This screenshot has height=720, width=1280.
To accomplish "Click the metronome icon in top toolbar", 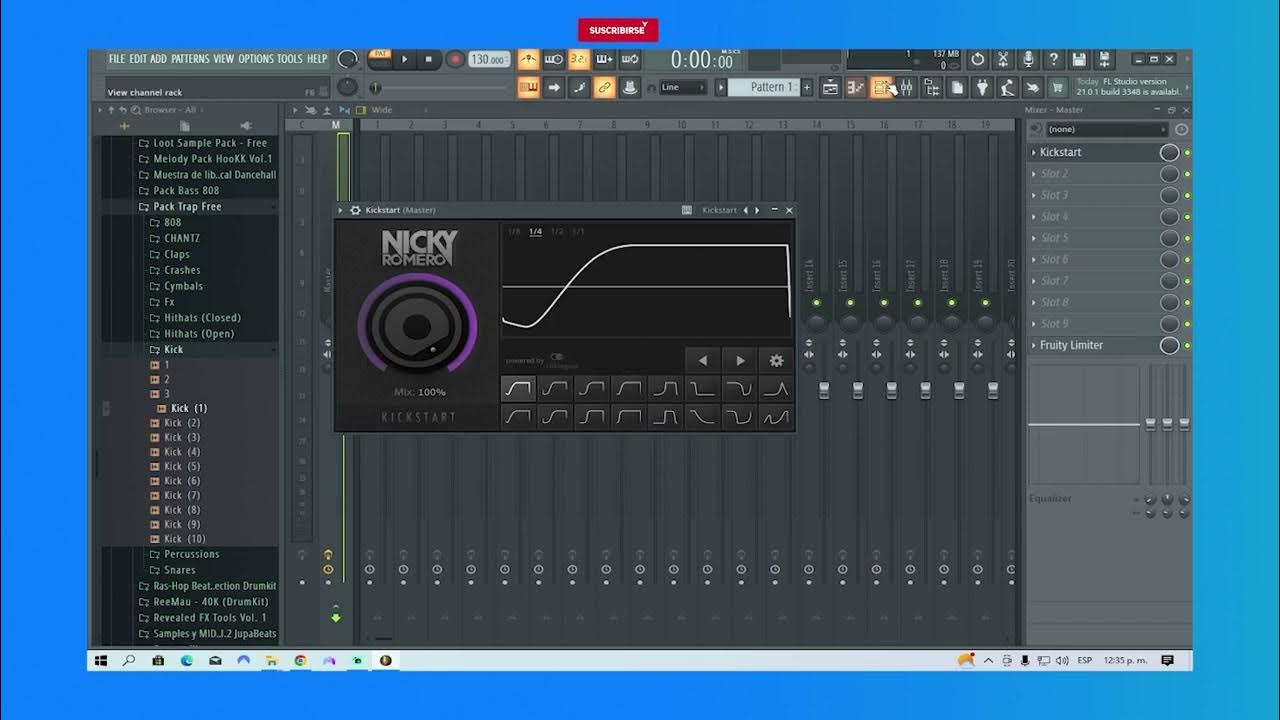I will click(x=527, y=59).
